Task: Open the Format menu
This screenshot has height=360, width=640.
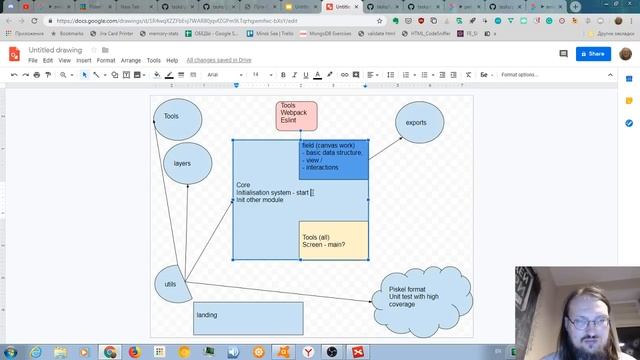Action: point(106,60)
